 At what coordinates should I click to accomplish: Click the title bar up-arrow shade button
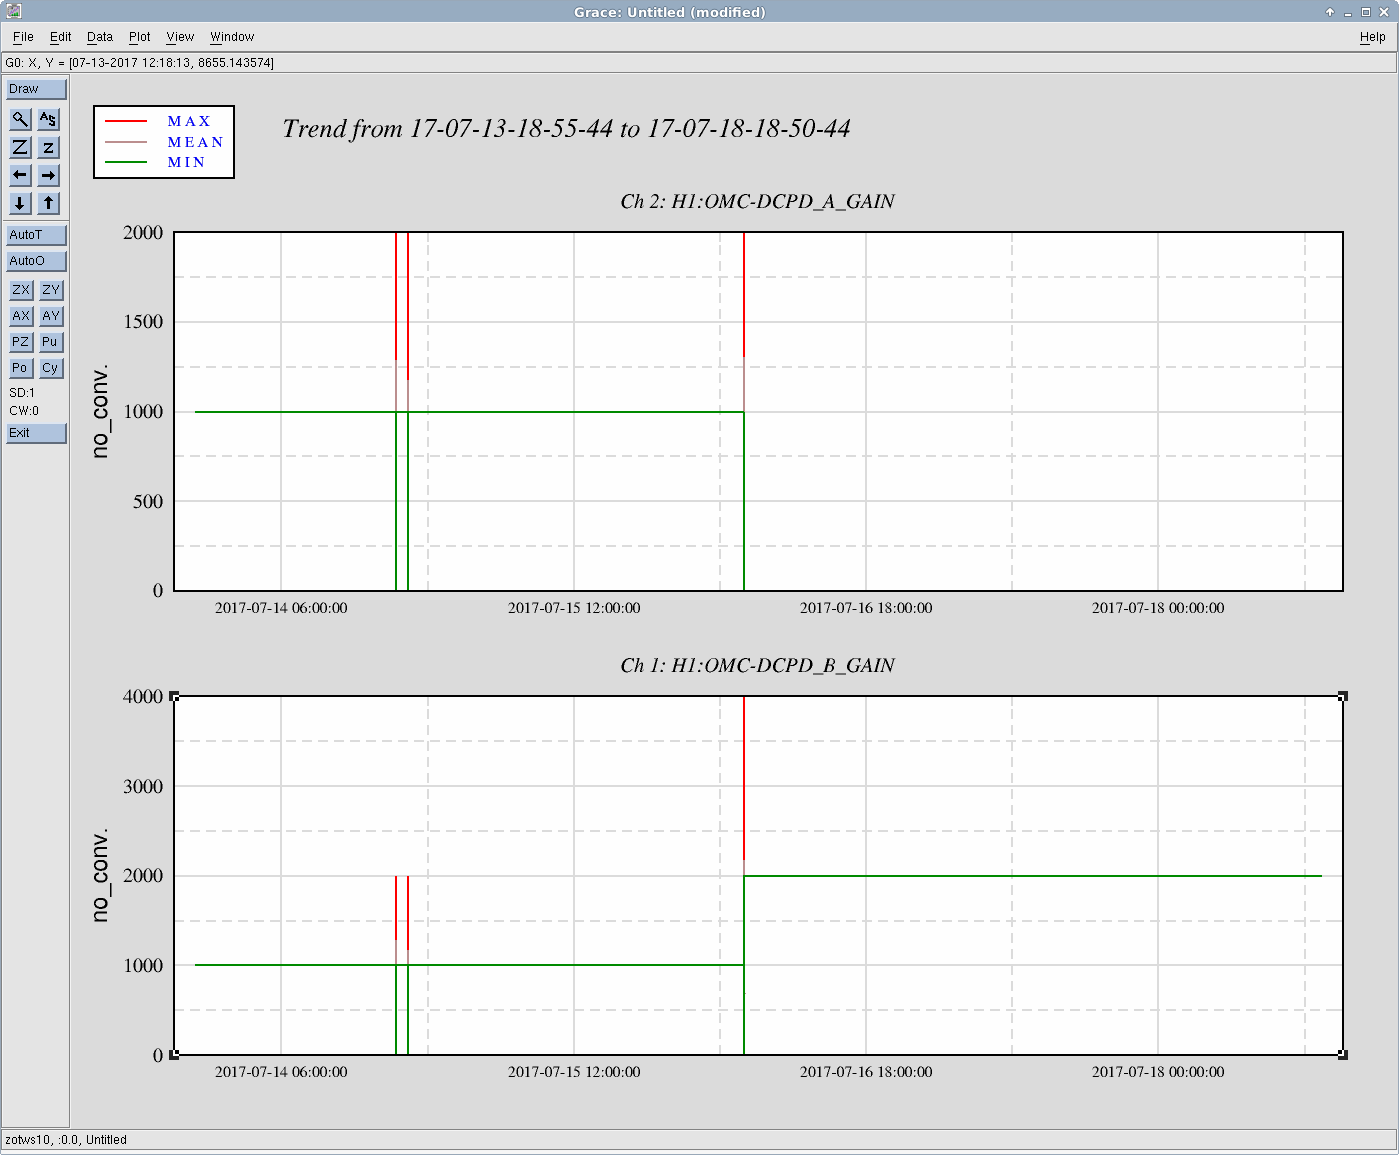(x=1330, y=12)
